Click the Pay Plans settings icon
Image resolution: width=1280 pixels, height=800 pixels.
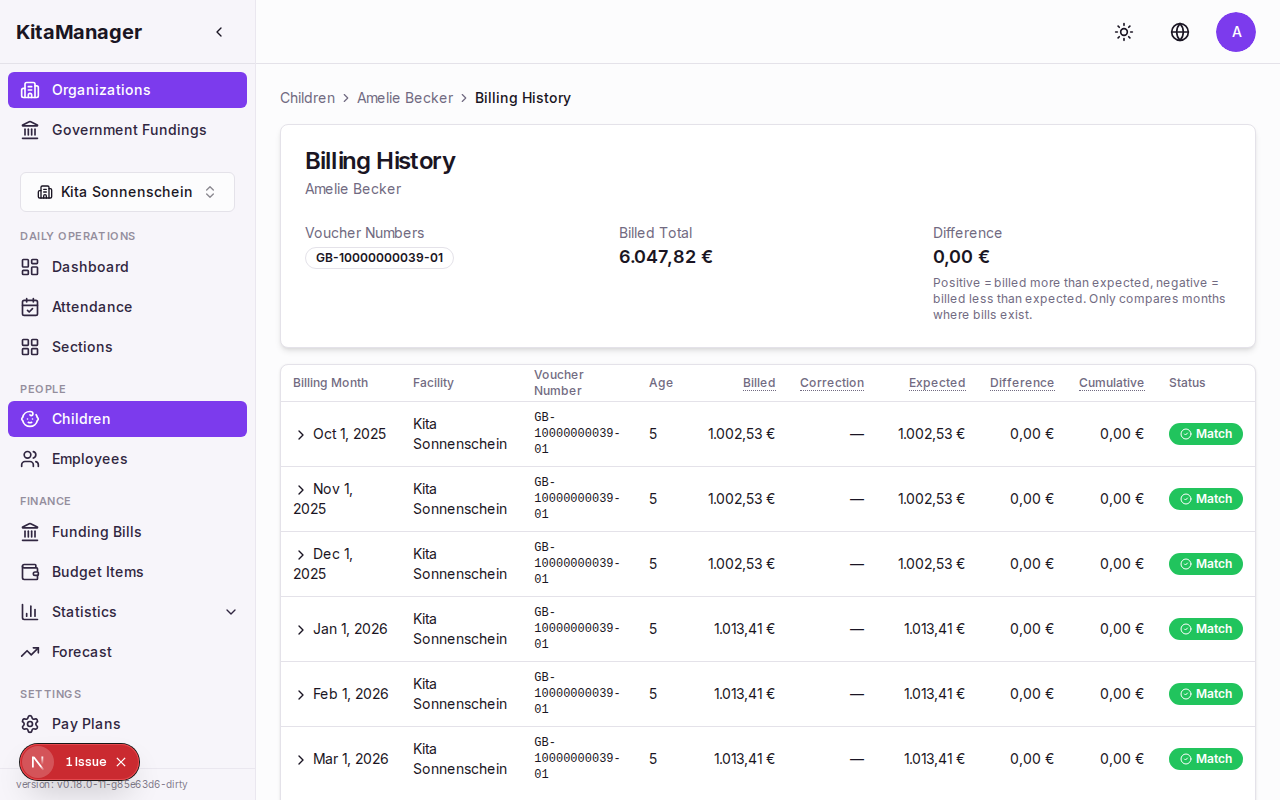coord(31,723)
